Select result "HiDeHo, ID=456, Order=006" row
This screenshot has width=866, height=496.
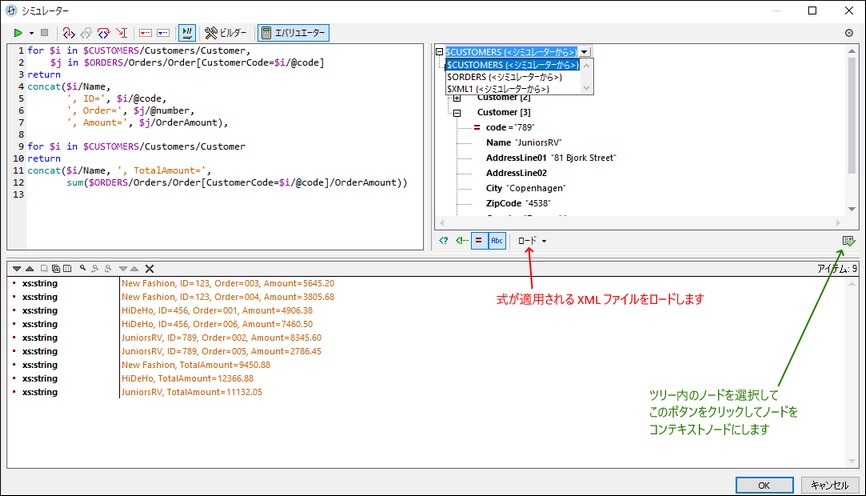coord(217,324)
